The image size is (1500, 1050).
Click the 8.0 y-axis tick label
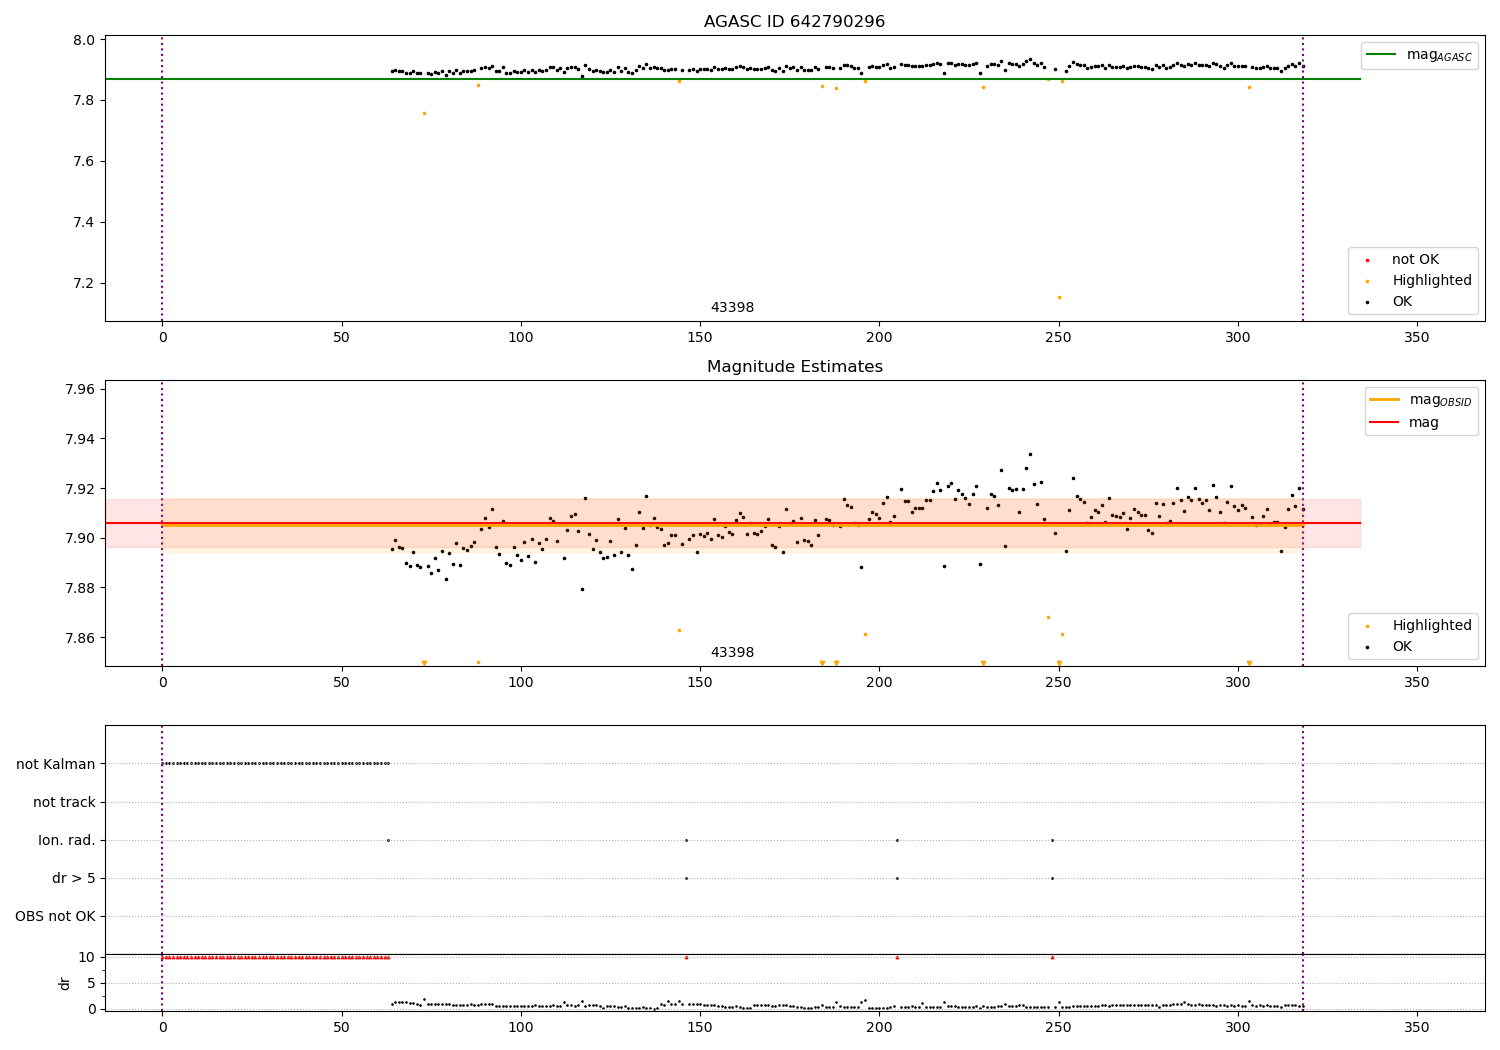point(84,40)
